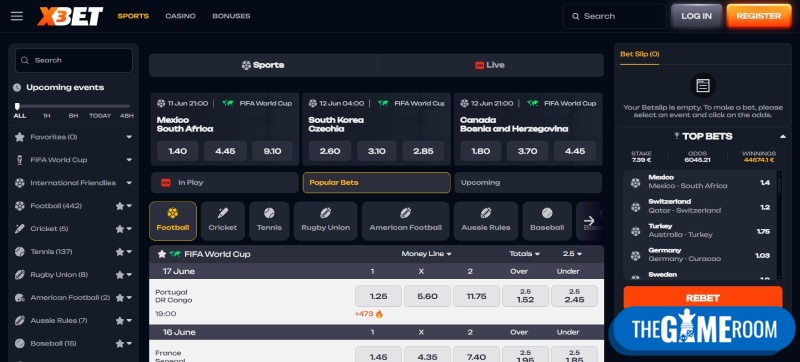Click the American Football (2) helmet icon
Viewport: 800px width, 362px height.
tap(20, 298)
